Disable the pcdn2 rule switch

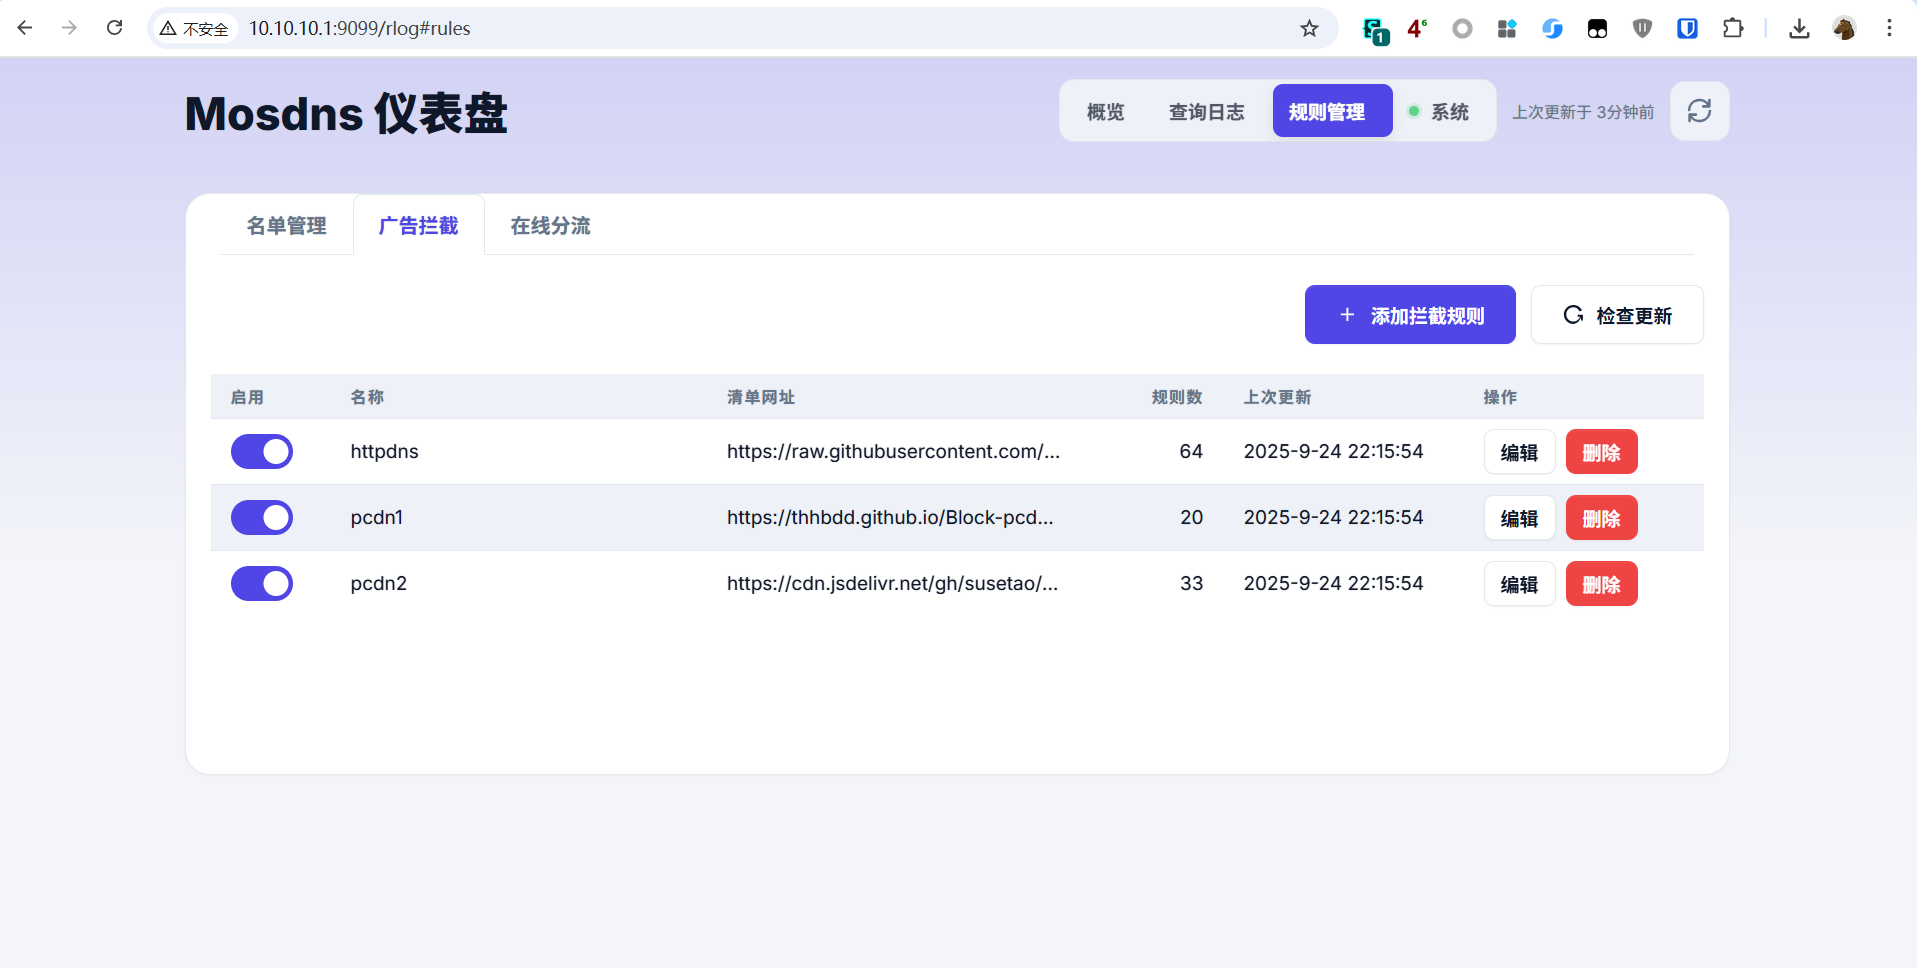pos(261,583)
